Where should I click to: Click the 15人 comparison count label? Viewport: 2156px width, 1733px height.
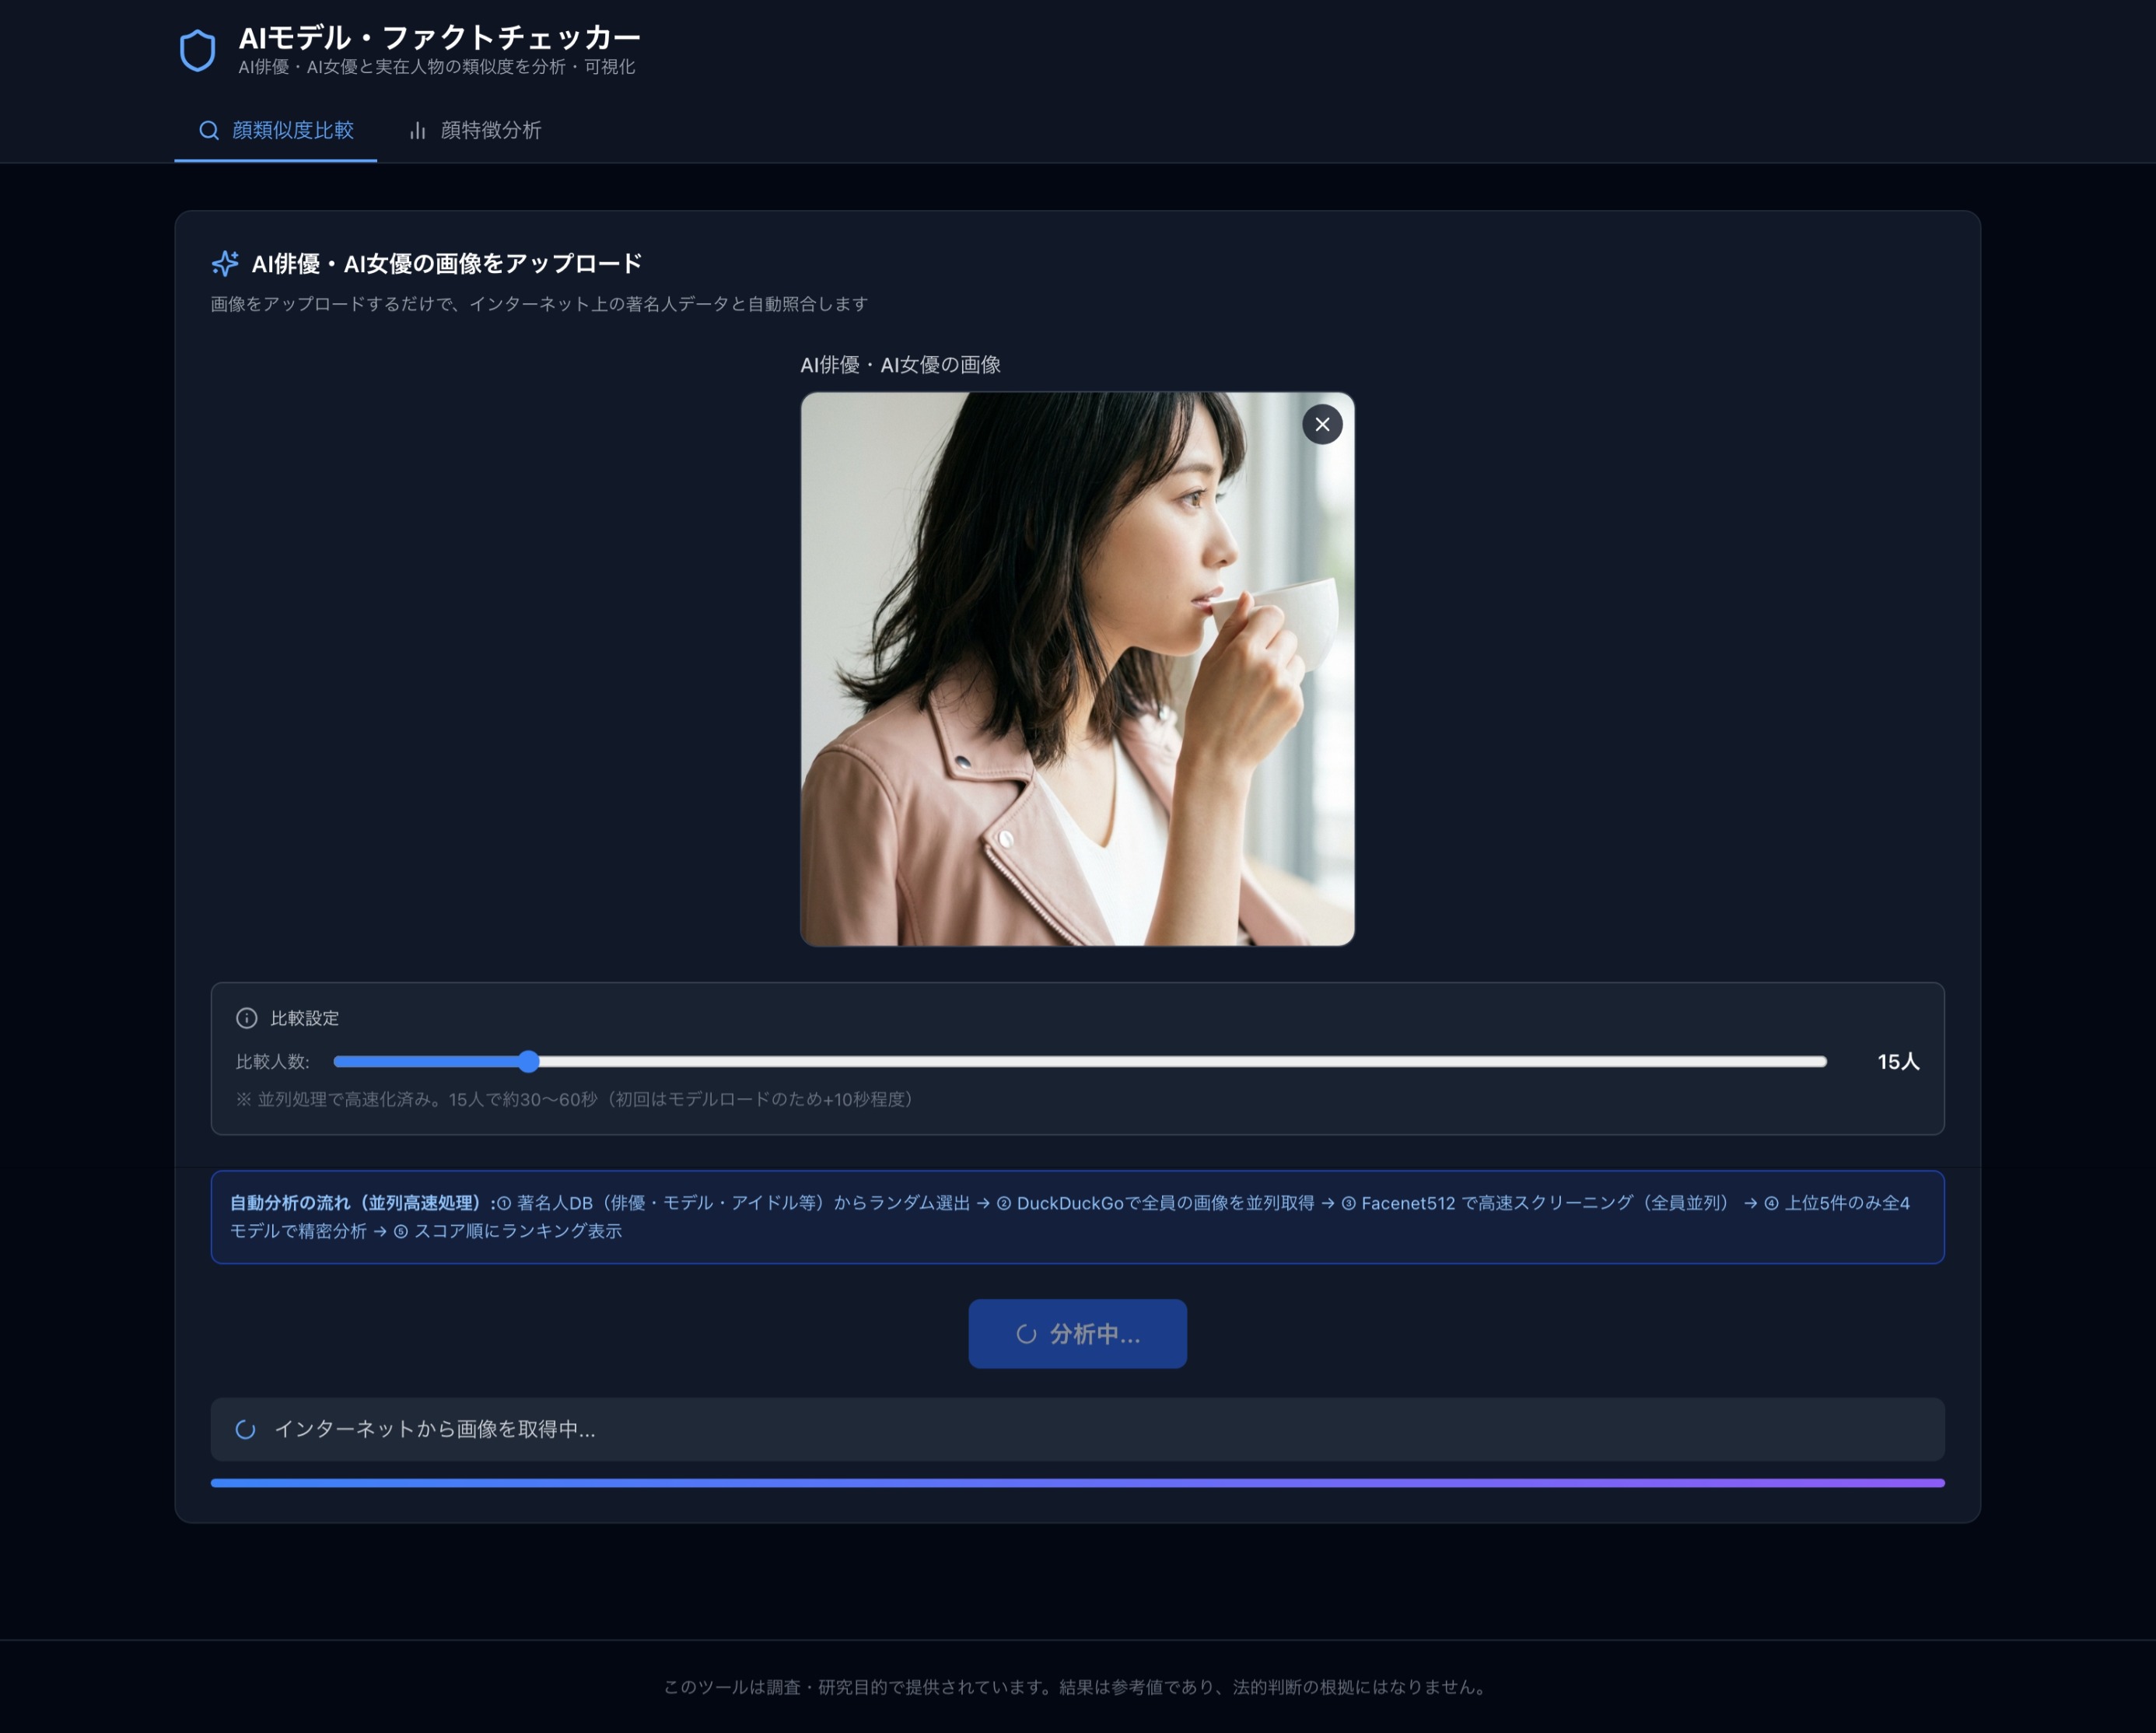tap(1899, 1062)
